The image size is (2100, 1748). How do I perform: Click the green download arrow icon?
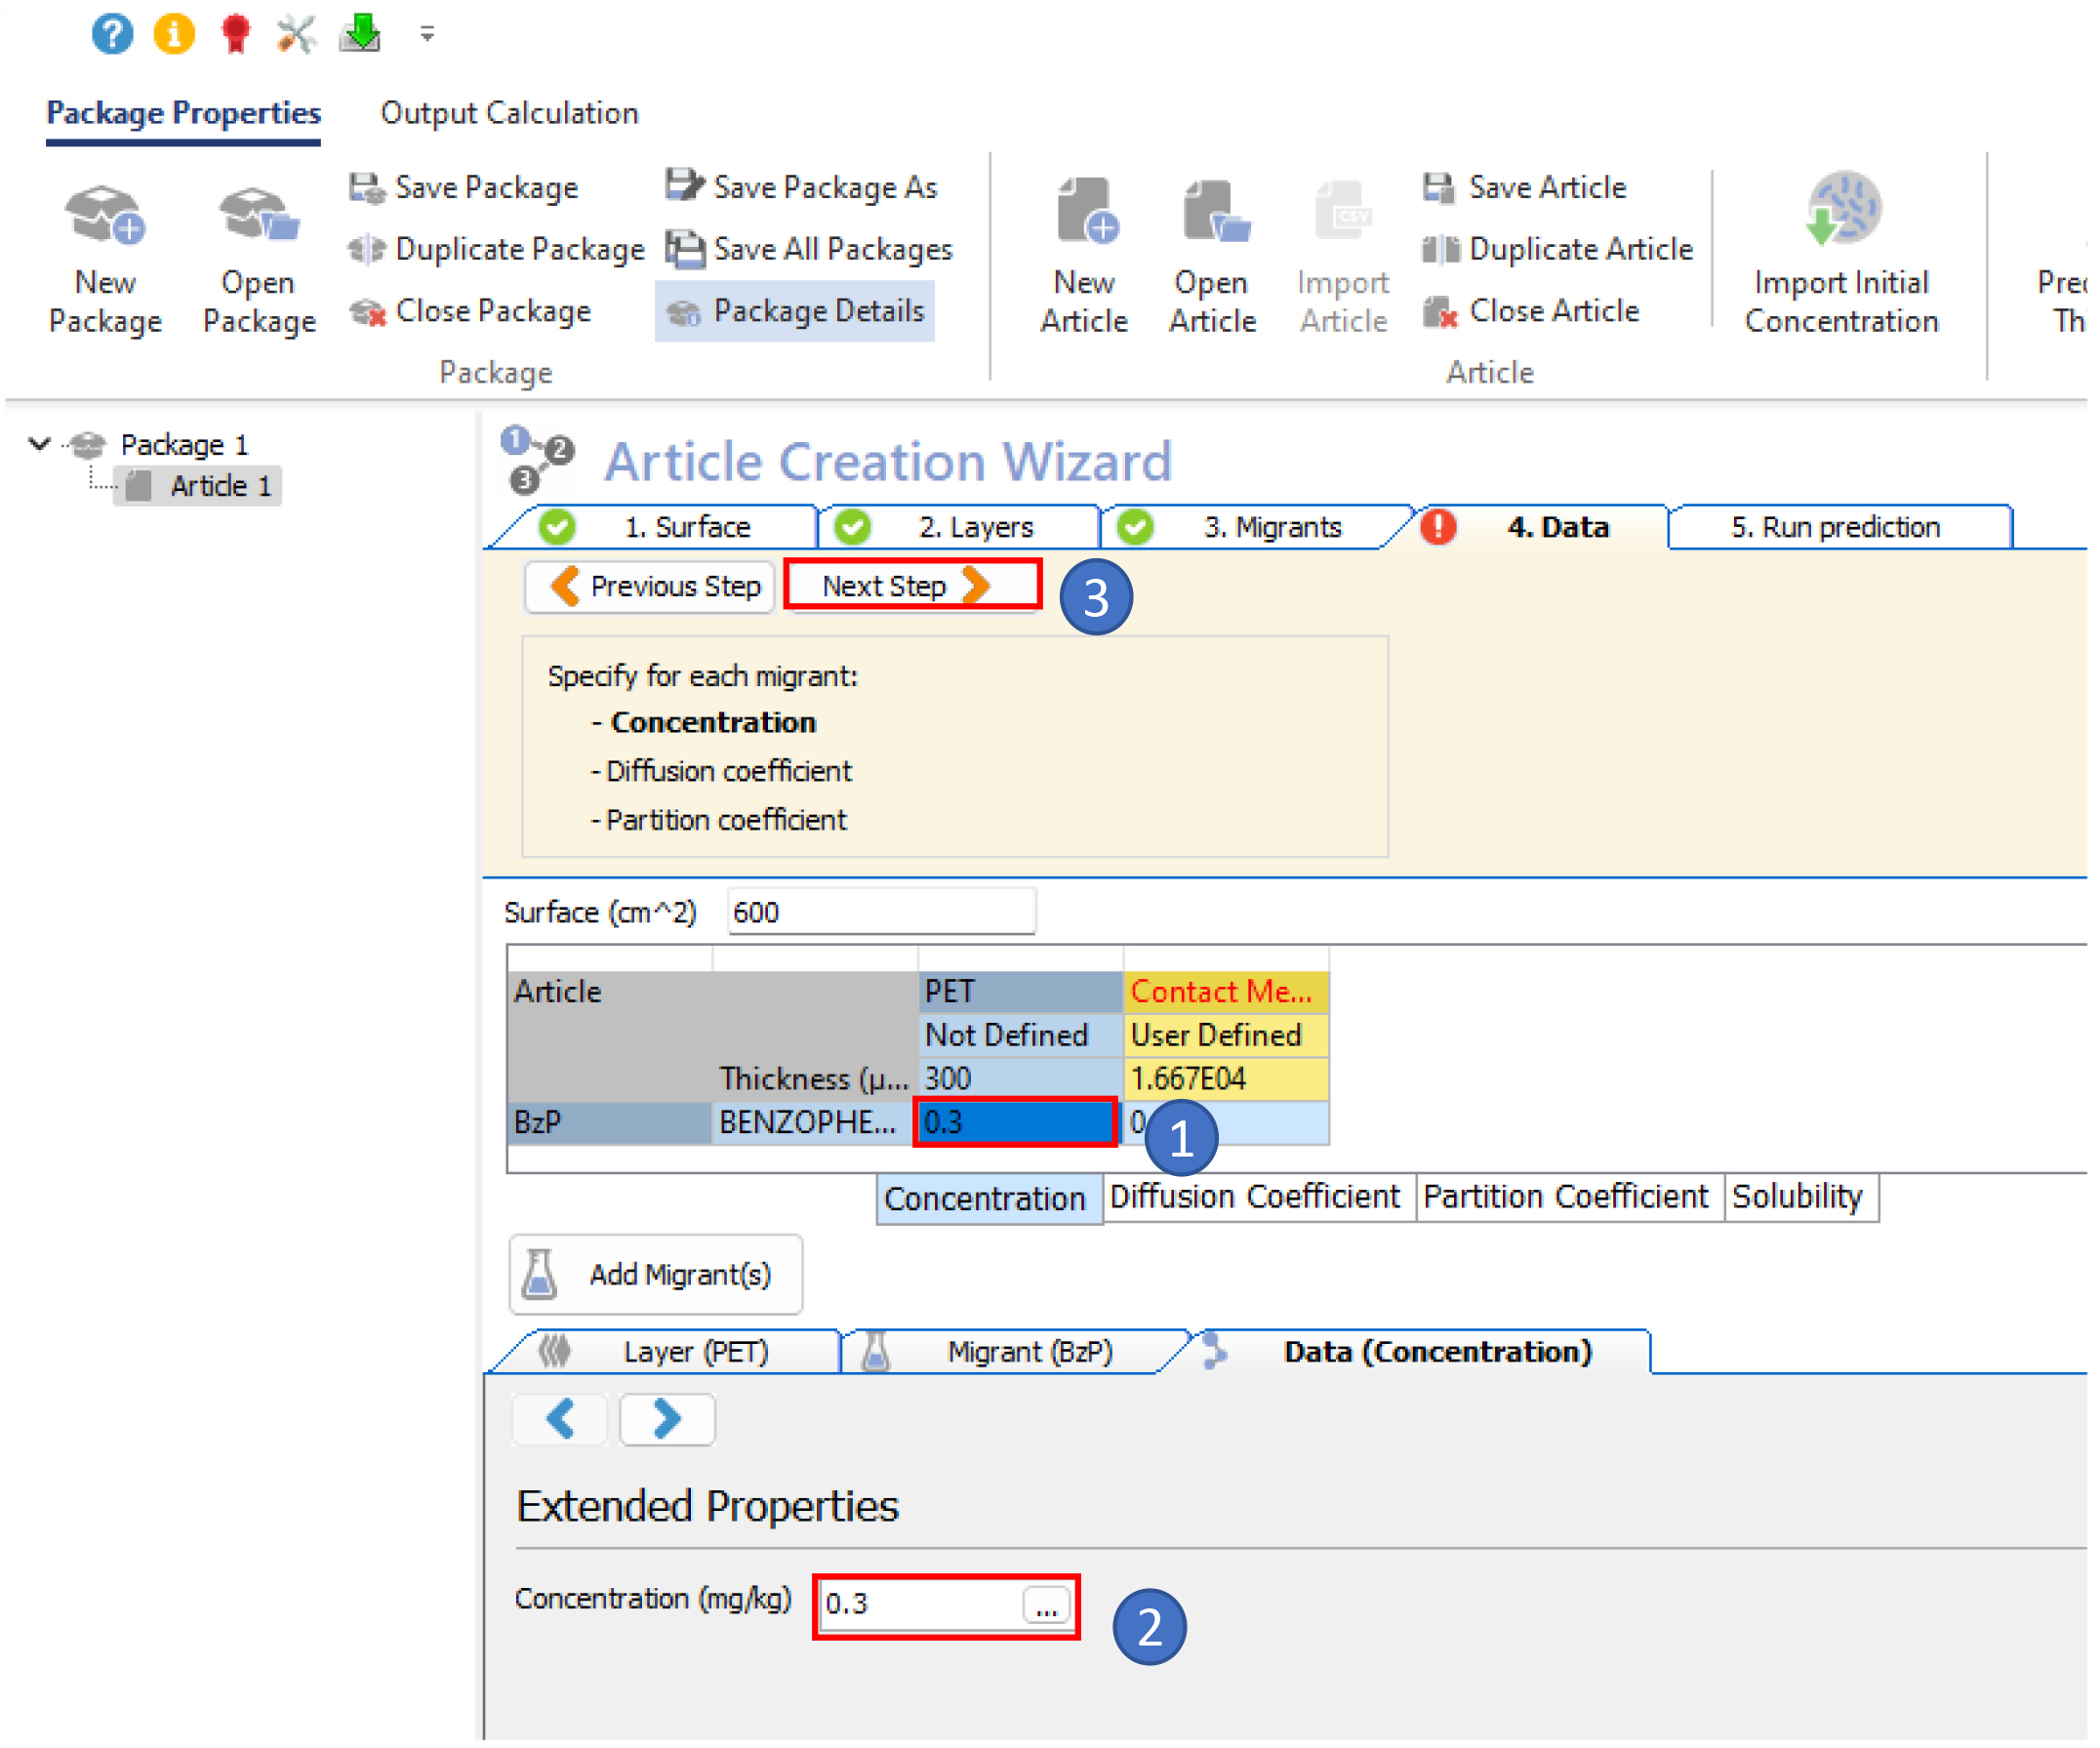(361, 34)
